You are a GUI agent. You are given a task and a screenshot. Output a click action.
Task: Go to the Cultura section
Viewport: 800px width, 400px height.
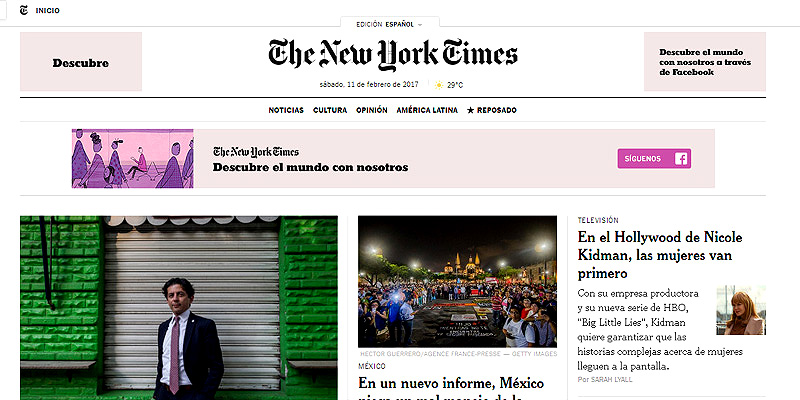coord(330,110)
